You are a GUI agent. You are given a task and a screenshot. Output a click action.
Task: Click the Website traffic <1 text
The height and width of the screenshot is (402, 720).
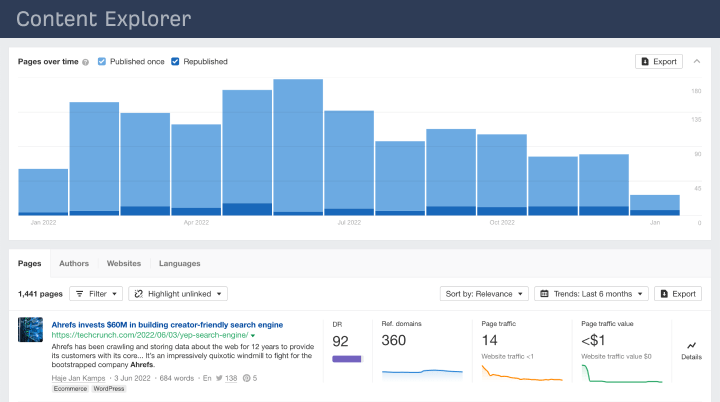click(x=507, y=357)
